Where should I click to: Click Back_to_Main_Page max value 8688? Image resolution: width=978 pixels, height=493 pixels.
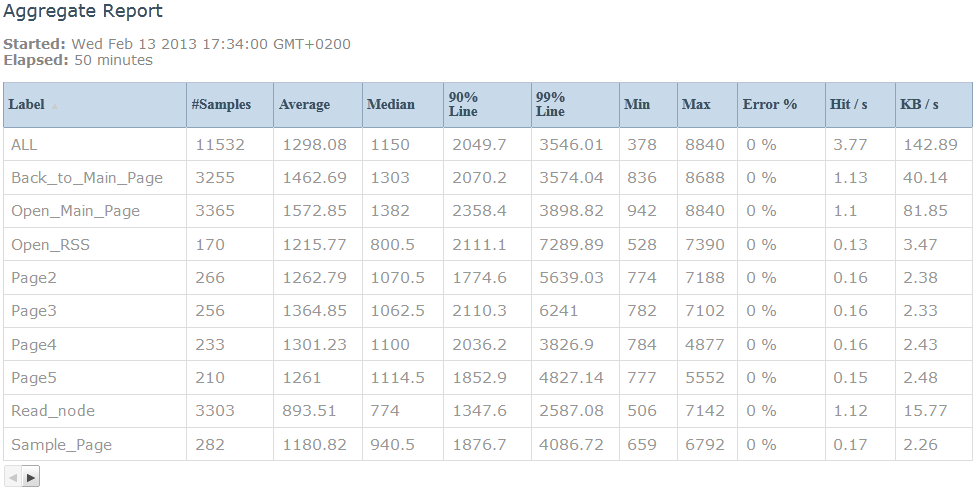point(705,178)
